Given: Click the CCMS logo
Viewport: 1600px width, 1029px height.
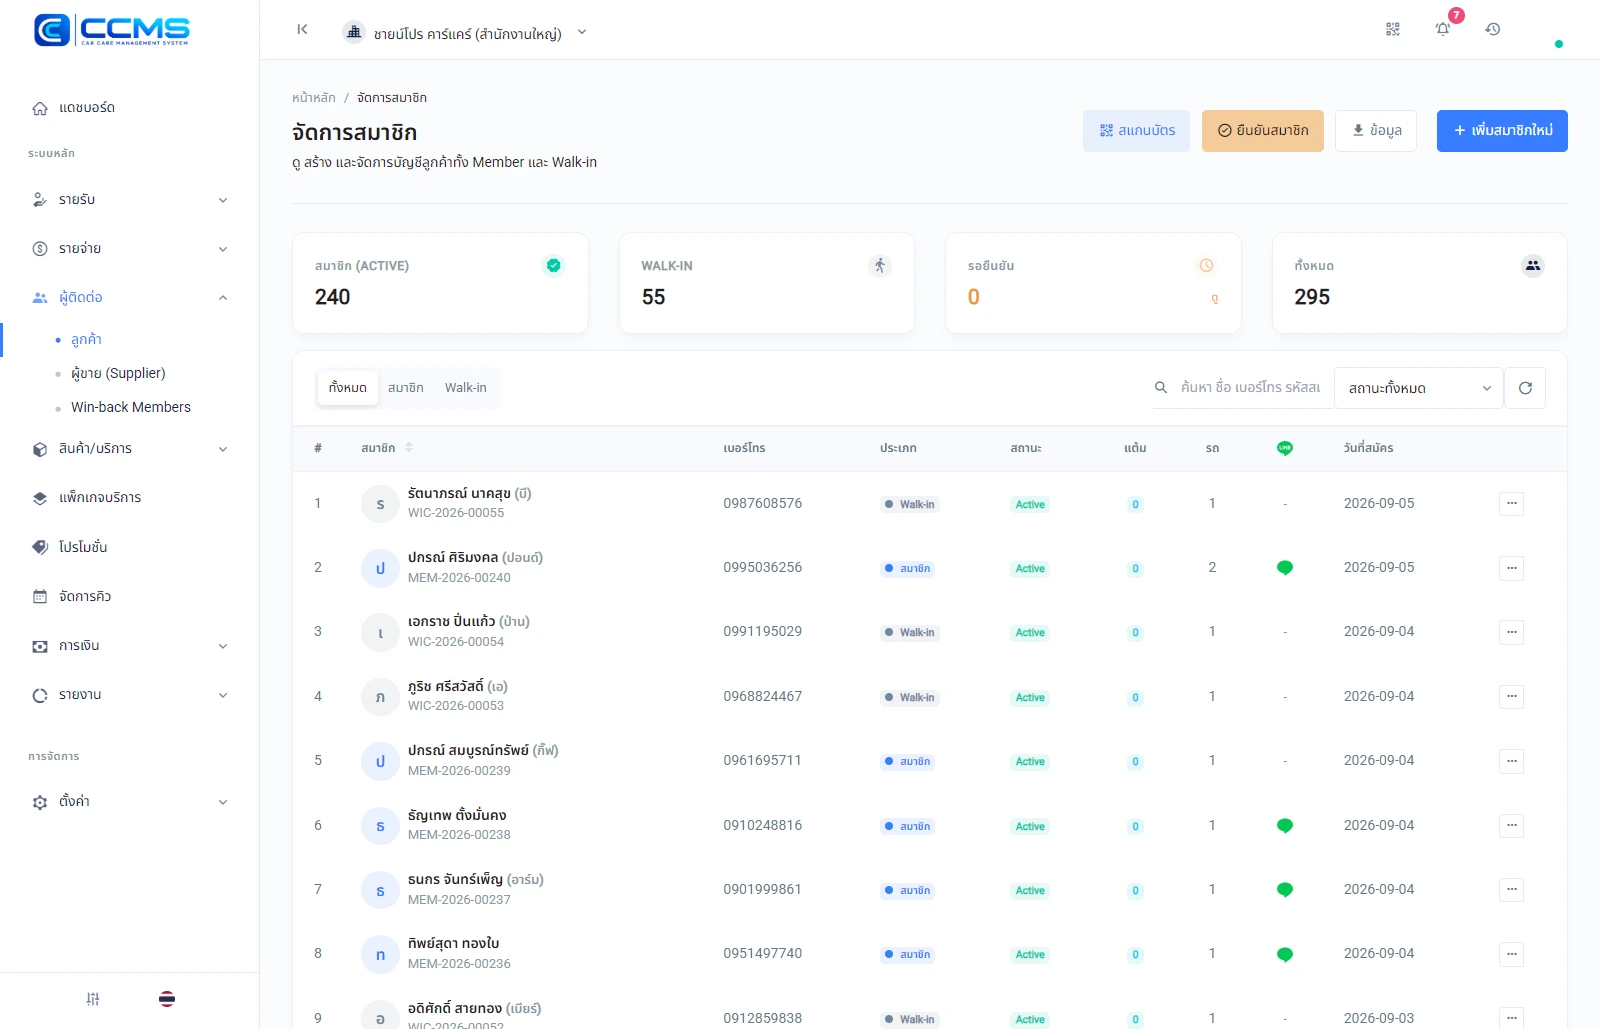Looking at the screenshot, I should [x=112, y=30].
